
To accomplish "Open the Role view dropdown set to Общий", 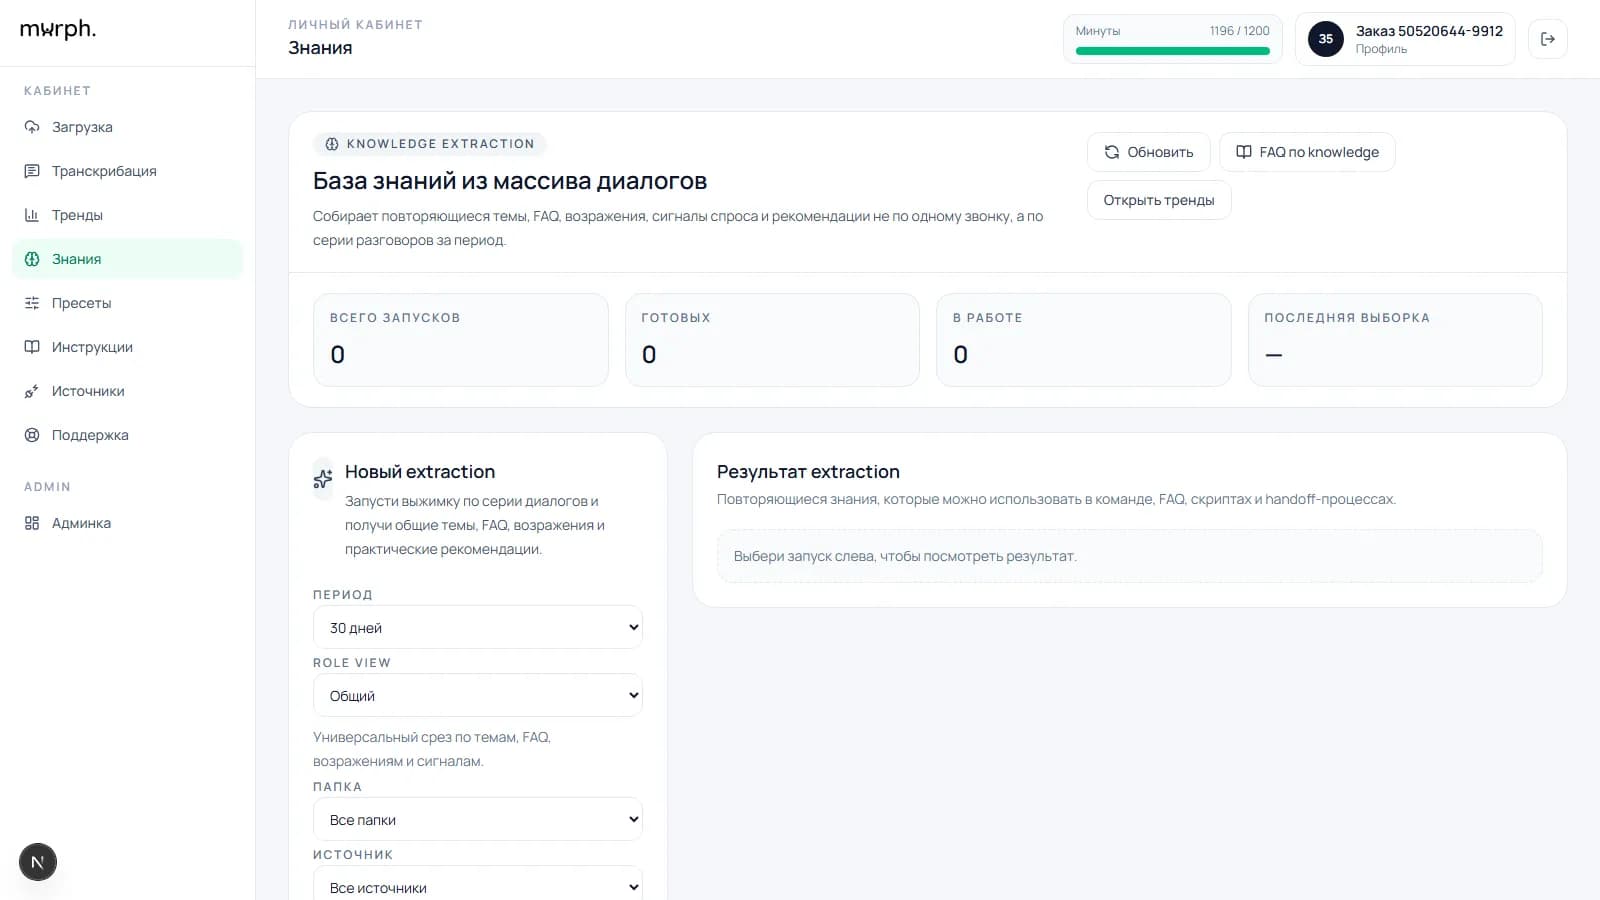I will (477, 696).
